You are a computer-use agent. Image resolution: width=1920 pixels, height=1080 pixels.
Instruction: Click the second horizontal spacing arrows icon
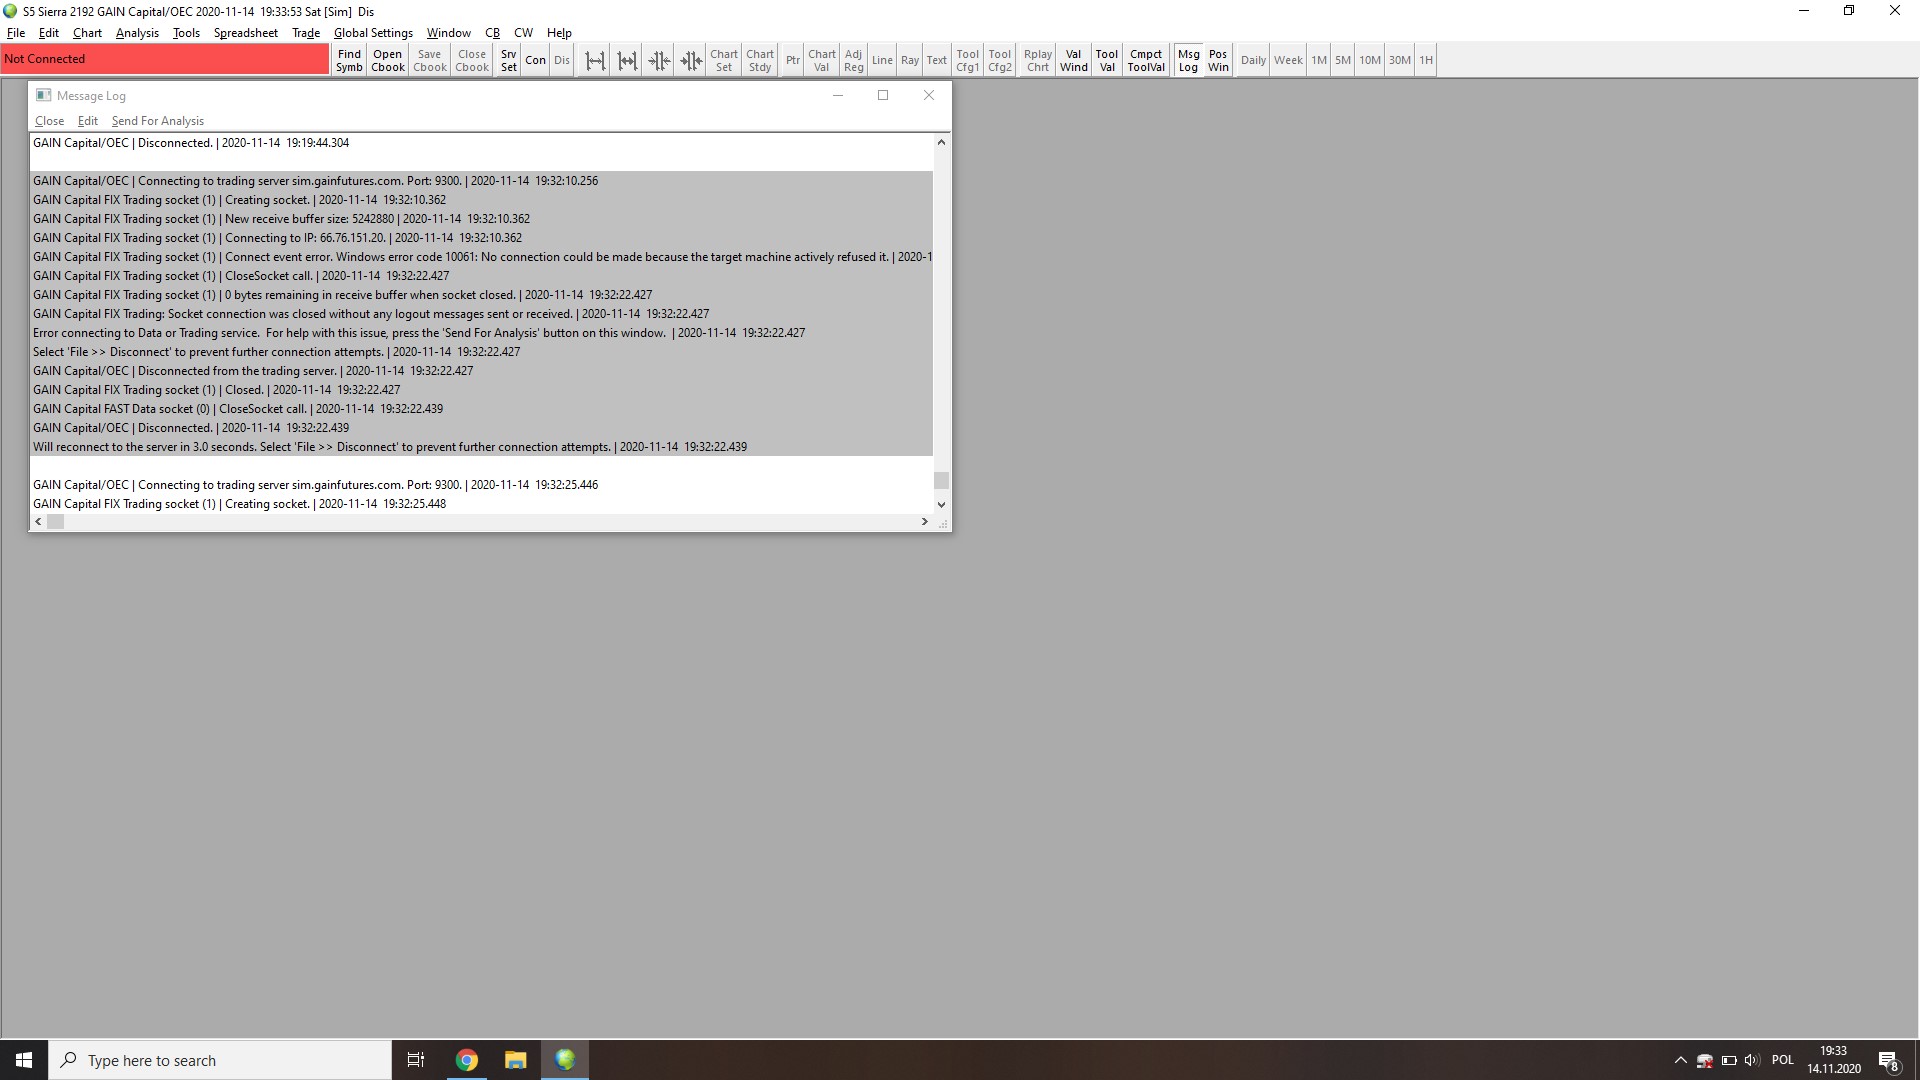(x=627, y=61)
